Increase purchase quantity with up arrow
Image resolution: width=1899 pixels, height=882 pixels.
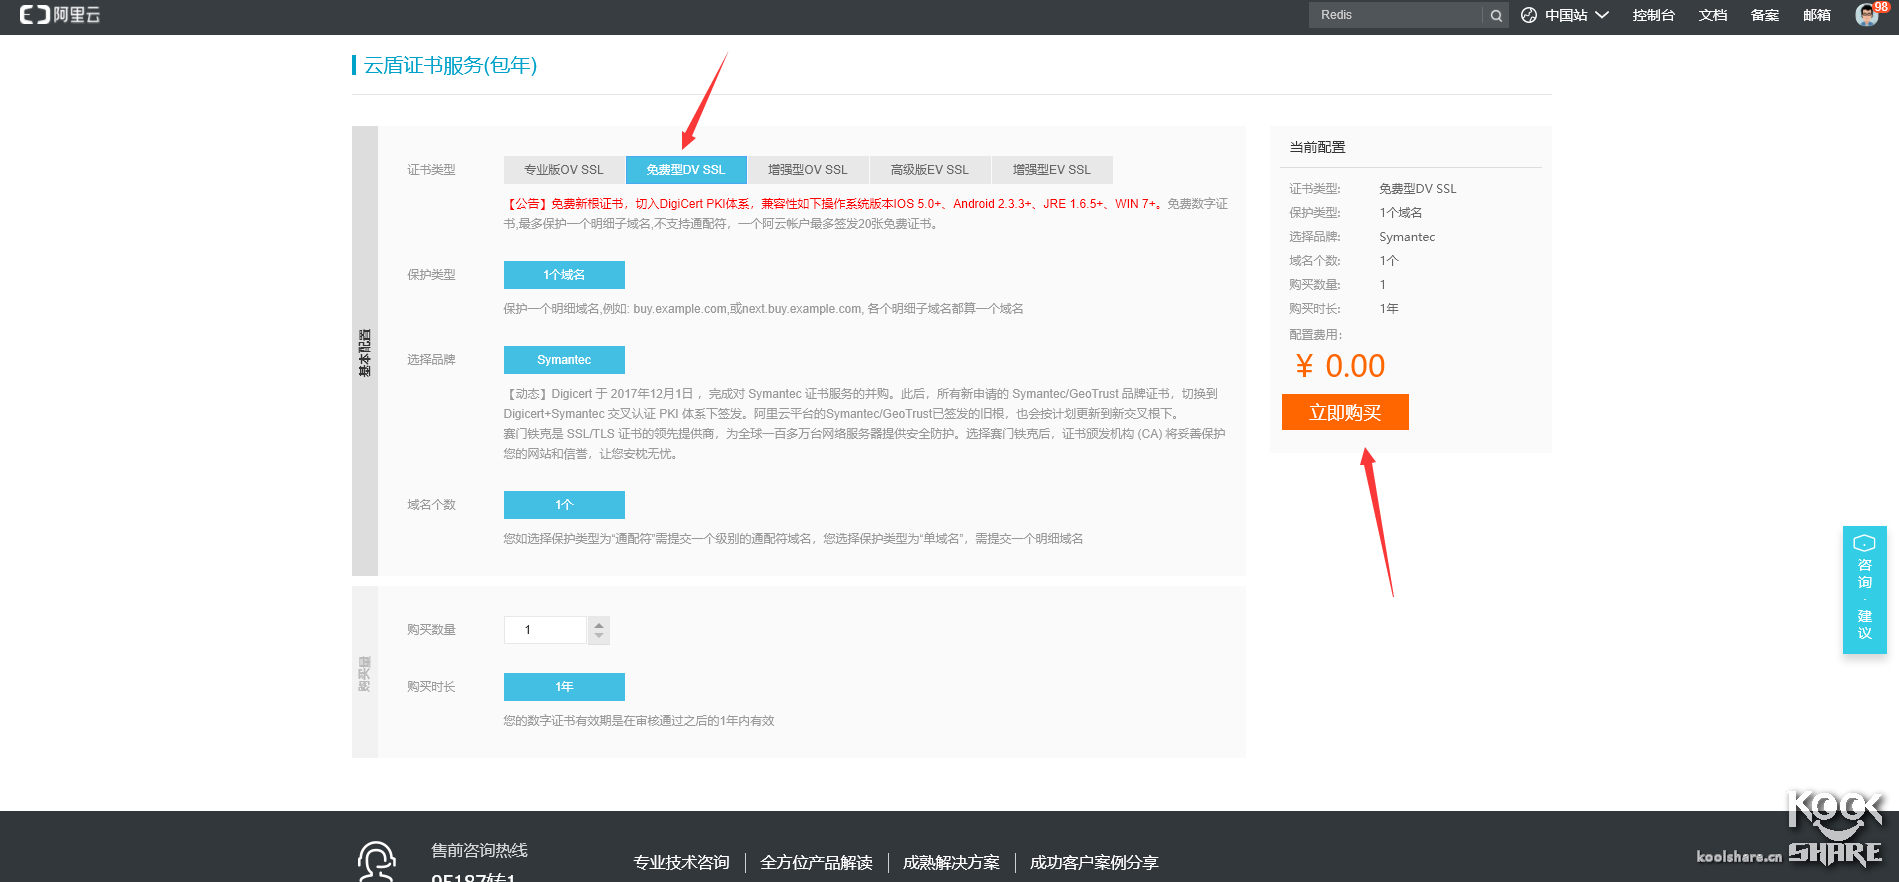(599, 624)
